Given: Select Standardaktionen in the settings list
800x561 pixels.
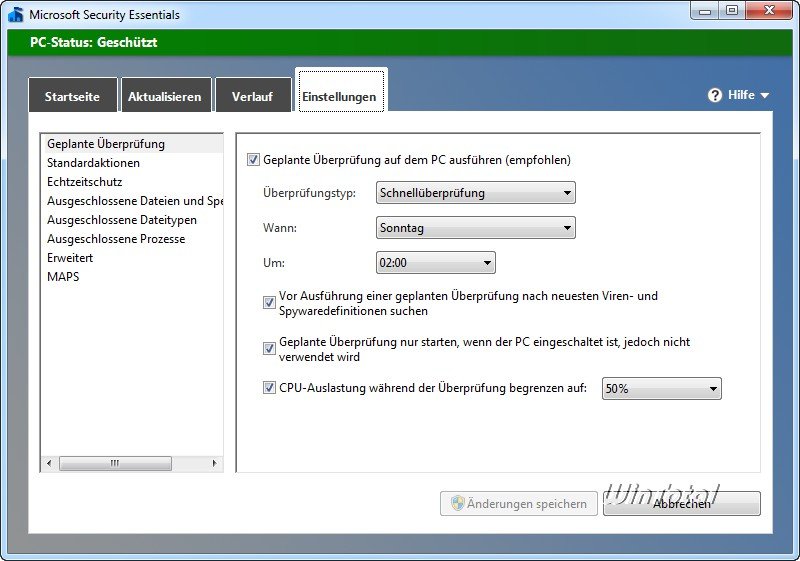Looking at the screenshot, I should tap(132, 163).
